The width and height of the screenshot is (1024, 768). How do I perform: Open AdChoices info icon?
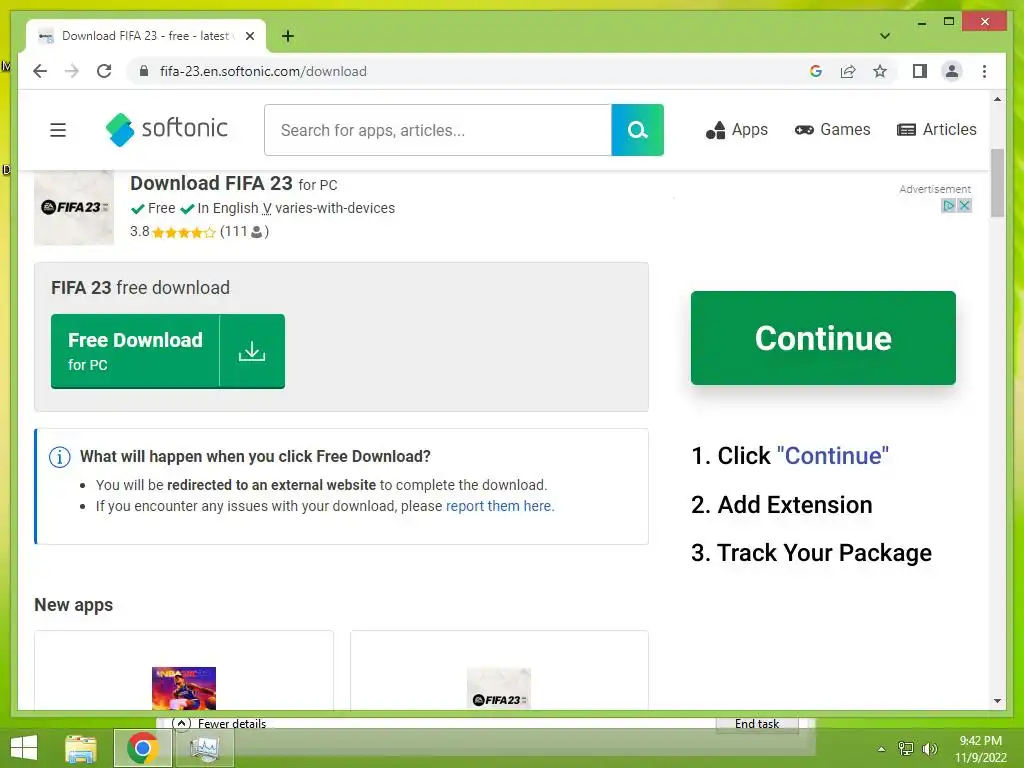click(949, 206)
